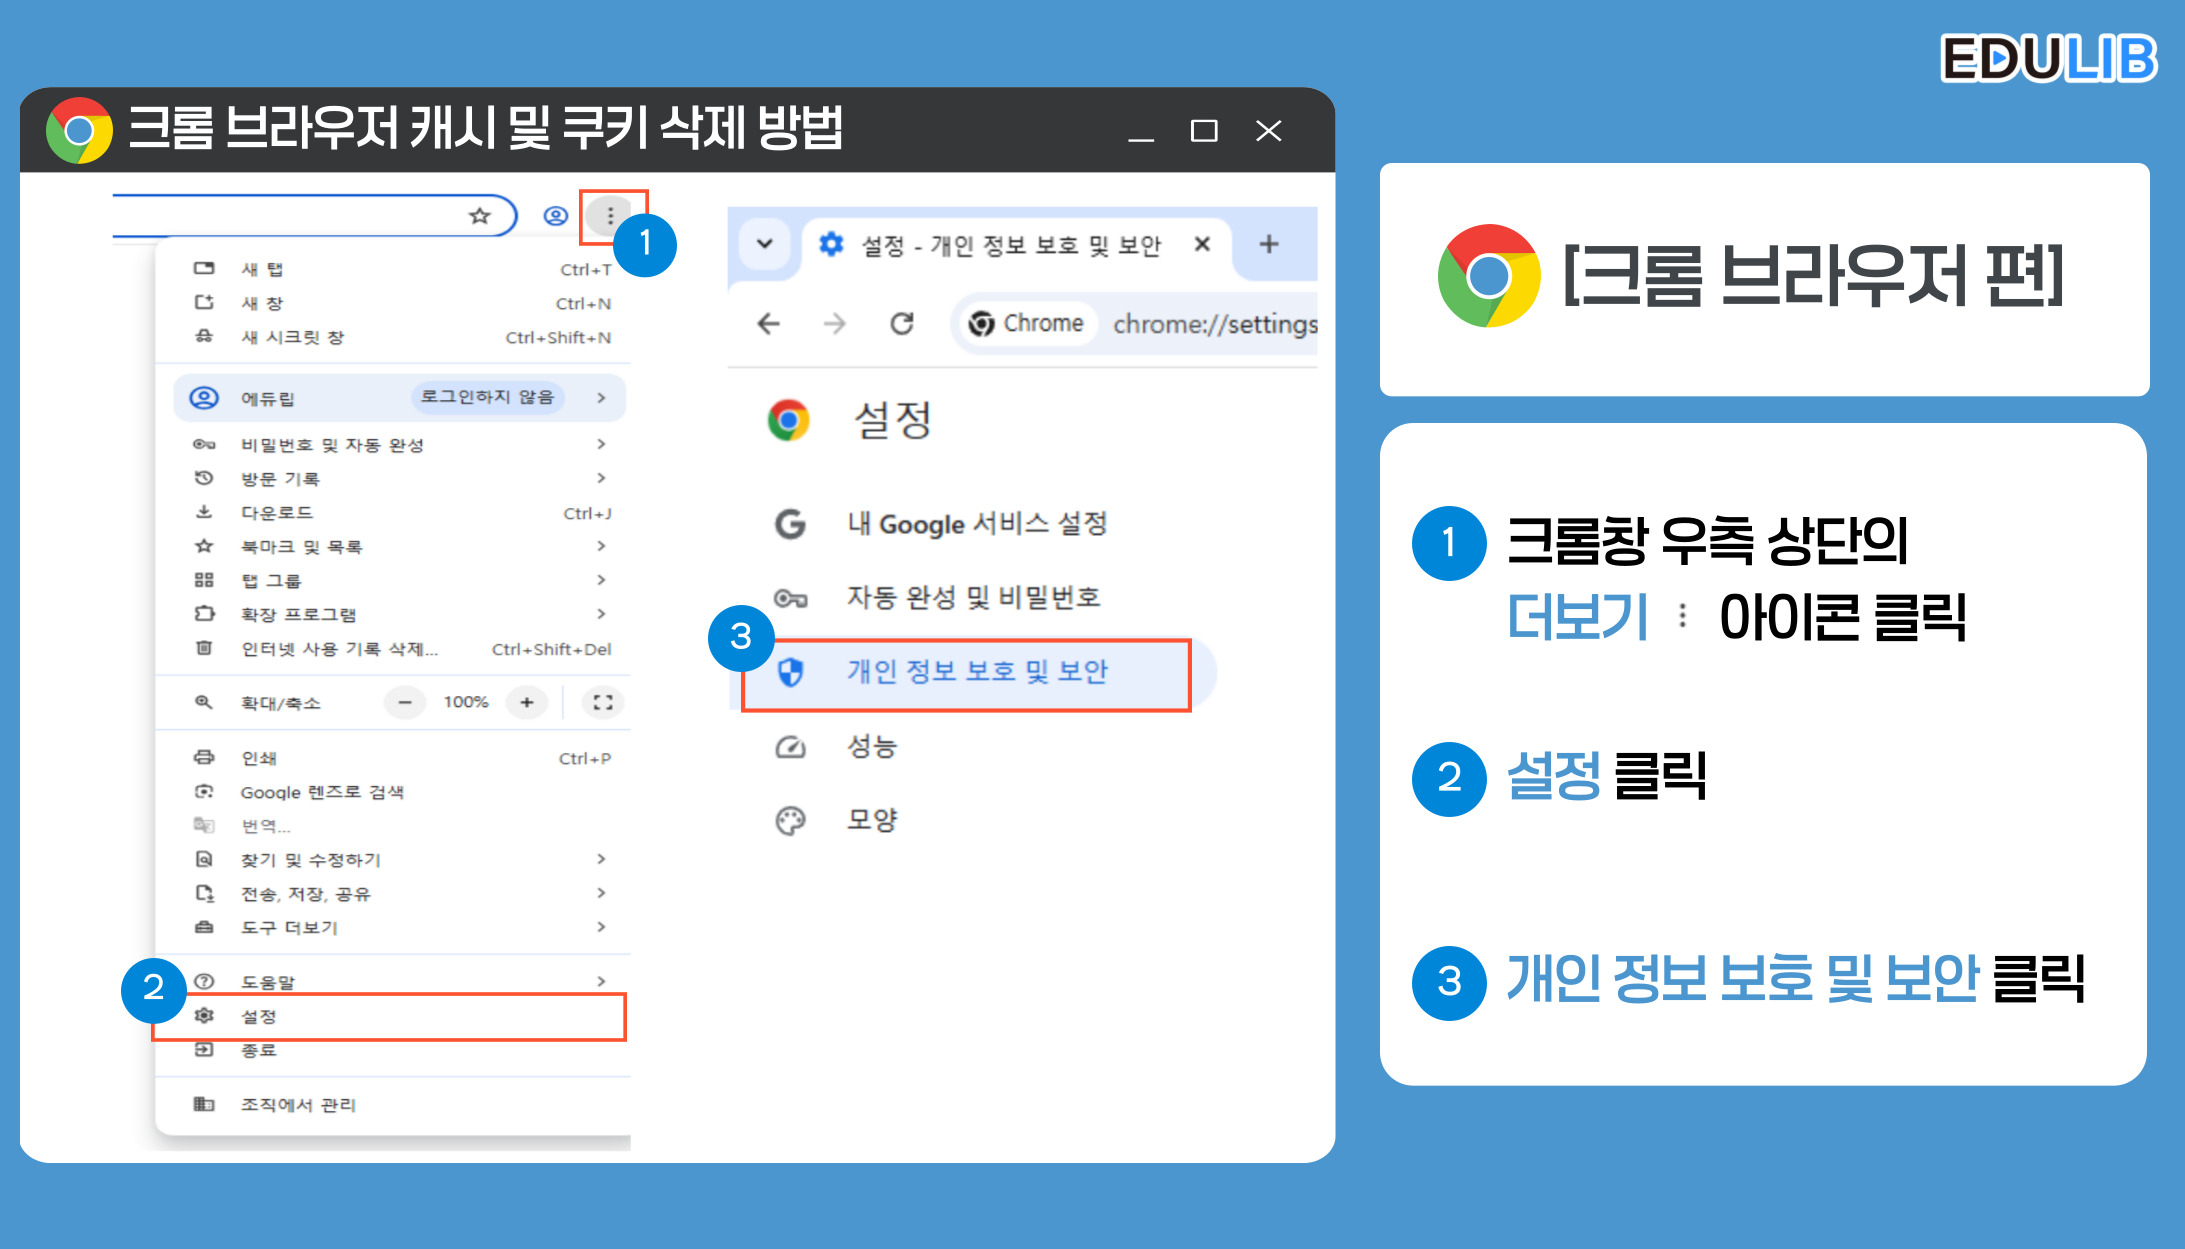The width and height of the screenshot is (2185, 1249).
Task: Expand 확장 프로그램 submenu arrow
Action: pos(601,614)
